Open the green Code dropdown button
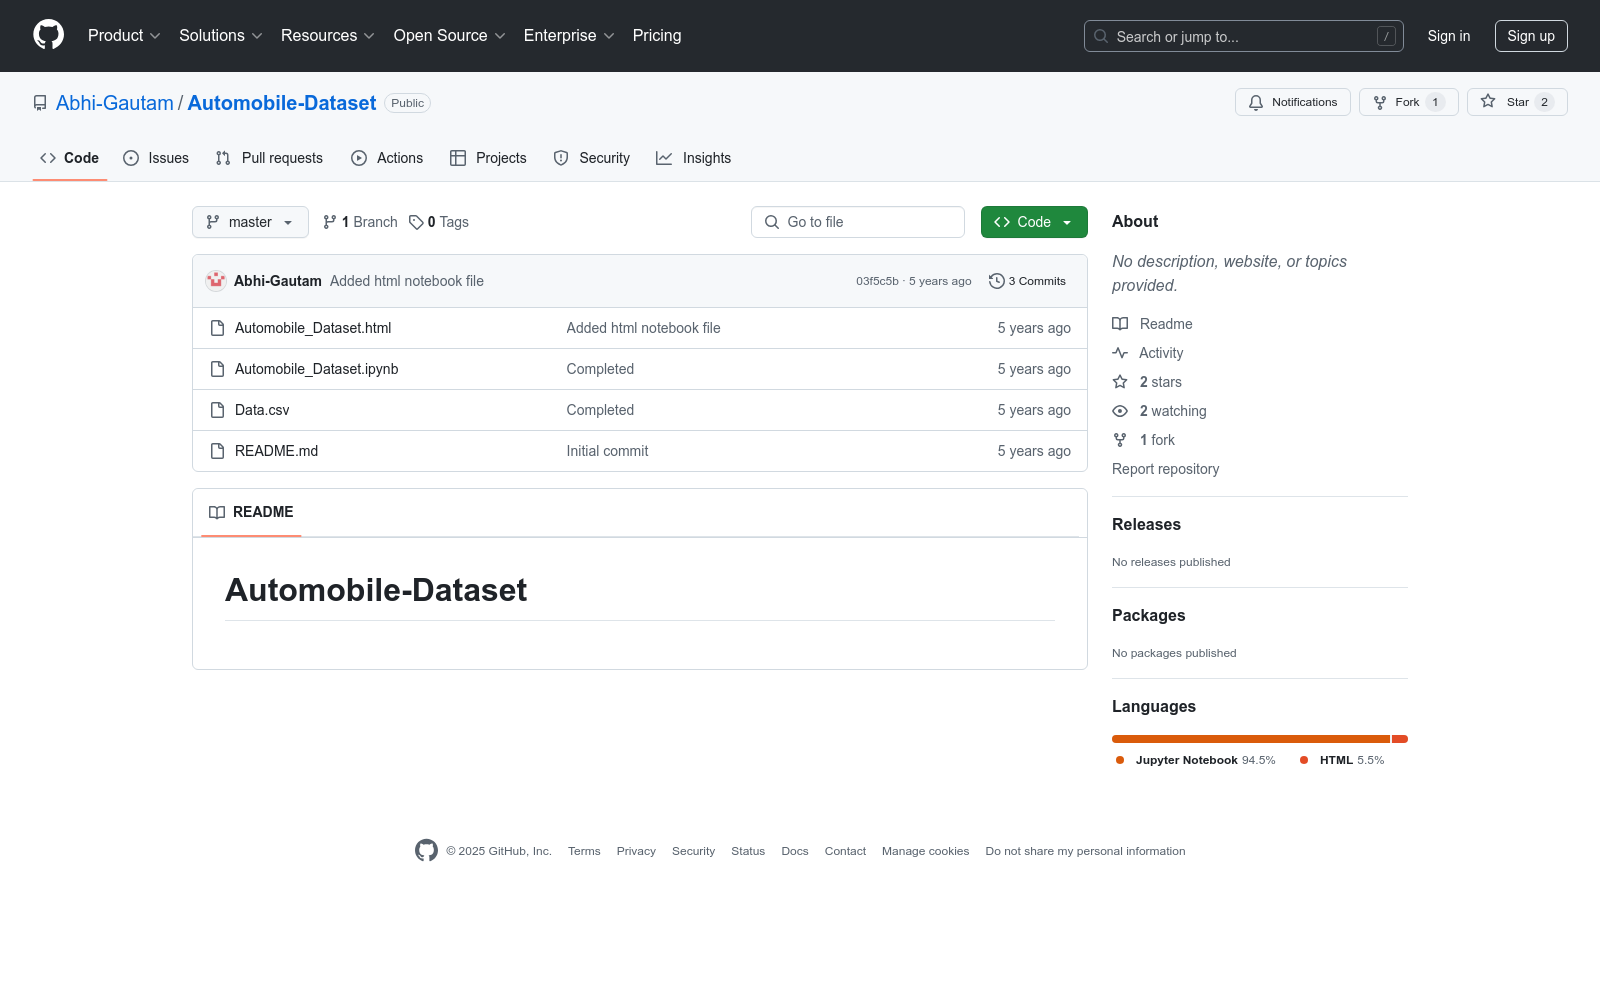Viewport: 1600px width, 1000px height. pos(1034,222)
